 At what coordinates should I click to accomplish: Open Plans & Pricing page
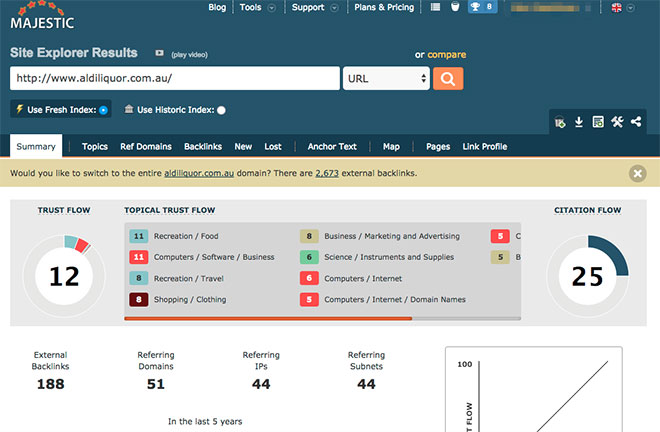click(384, 7)
